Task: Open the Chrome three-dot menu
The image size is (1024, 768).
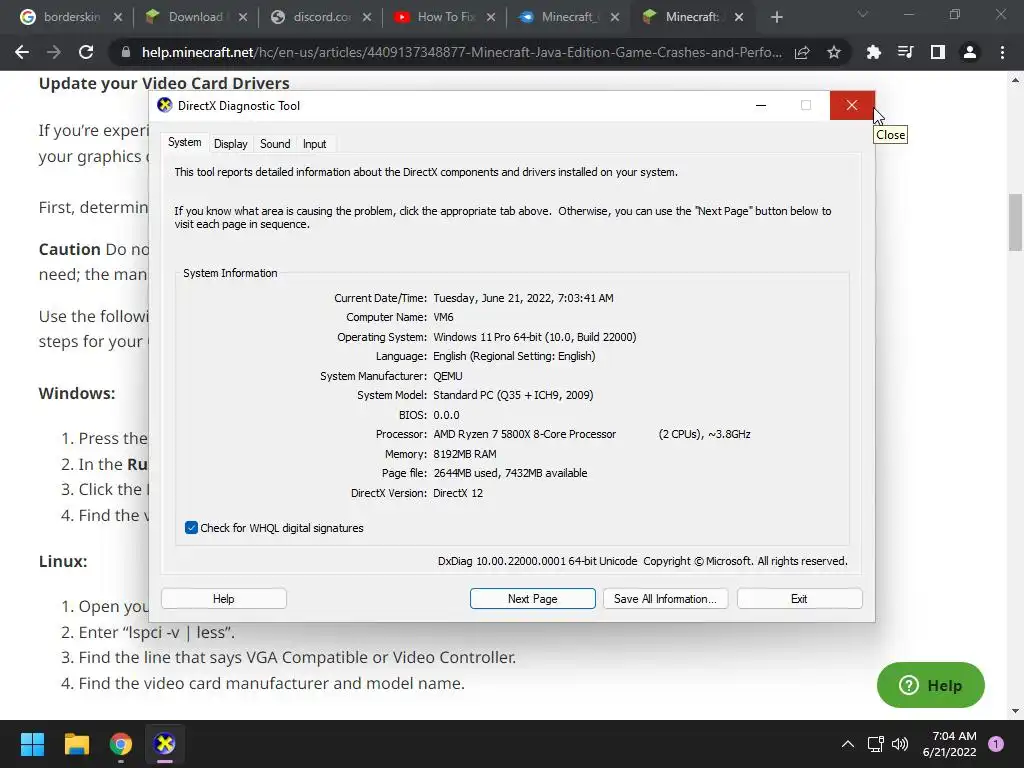Action: tap(1002, 52)
